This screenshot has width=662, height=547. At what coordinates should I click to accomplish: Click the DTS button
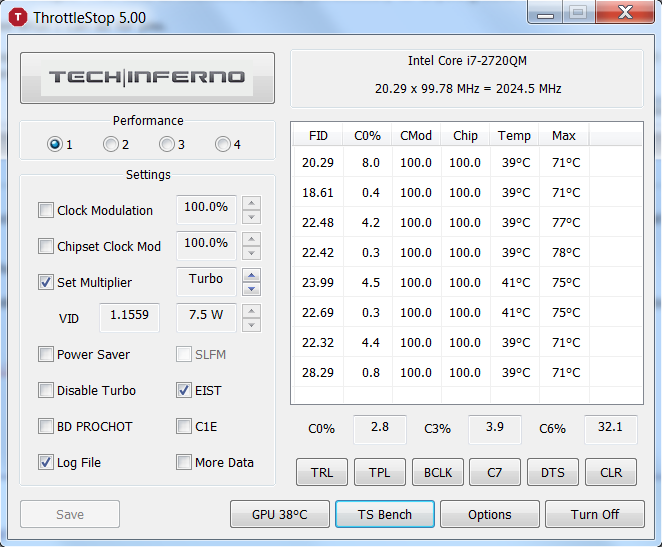pyautogui.click(x=553, y=472)
